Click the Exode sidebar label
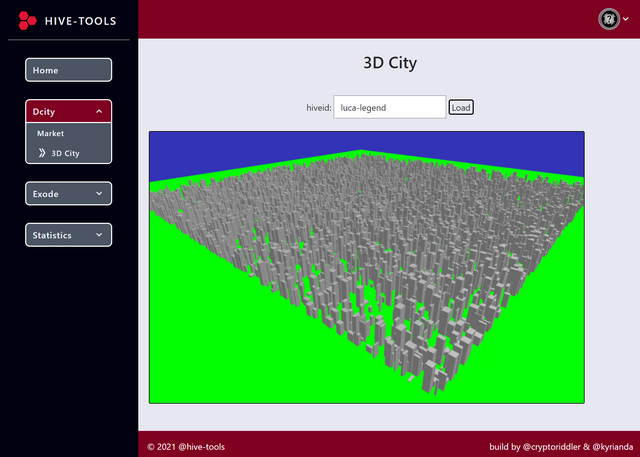Screen dimensions: 640x457 [46, 193]
